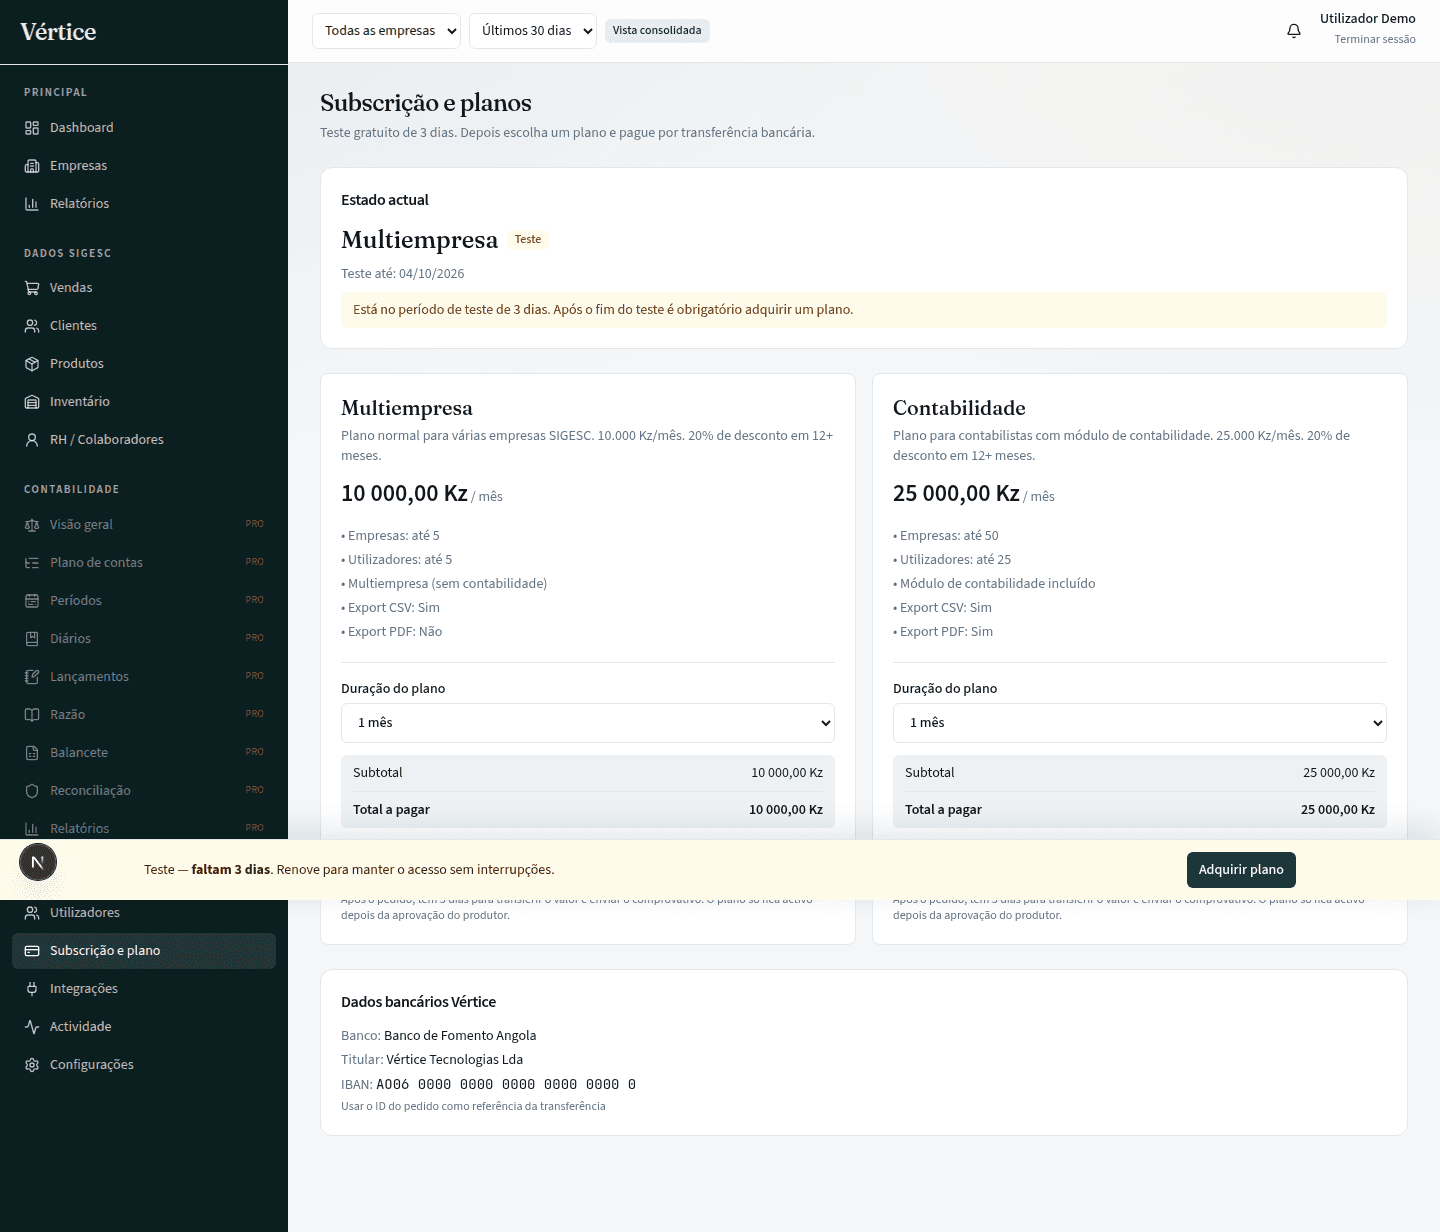Image resolution: width=1440 pixels, height=1232 pixels.
Task: Click the Dashboard grid icon in sidebar
Action: point(32,128)
